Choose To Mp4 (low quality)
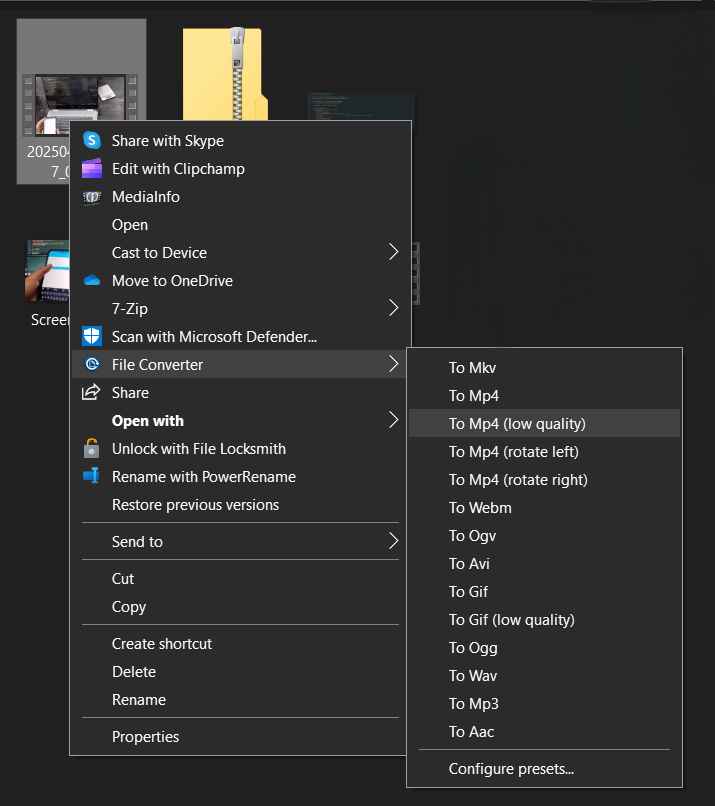The image size is (715, 806). point(544,424)
